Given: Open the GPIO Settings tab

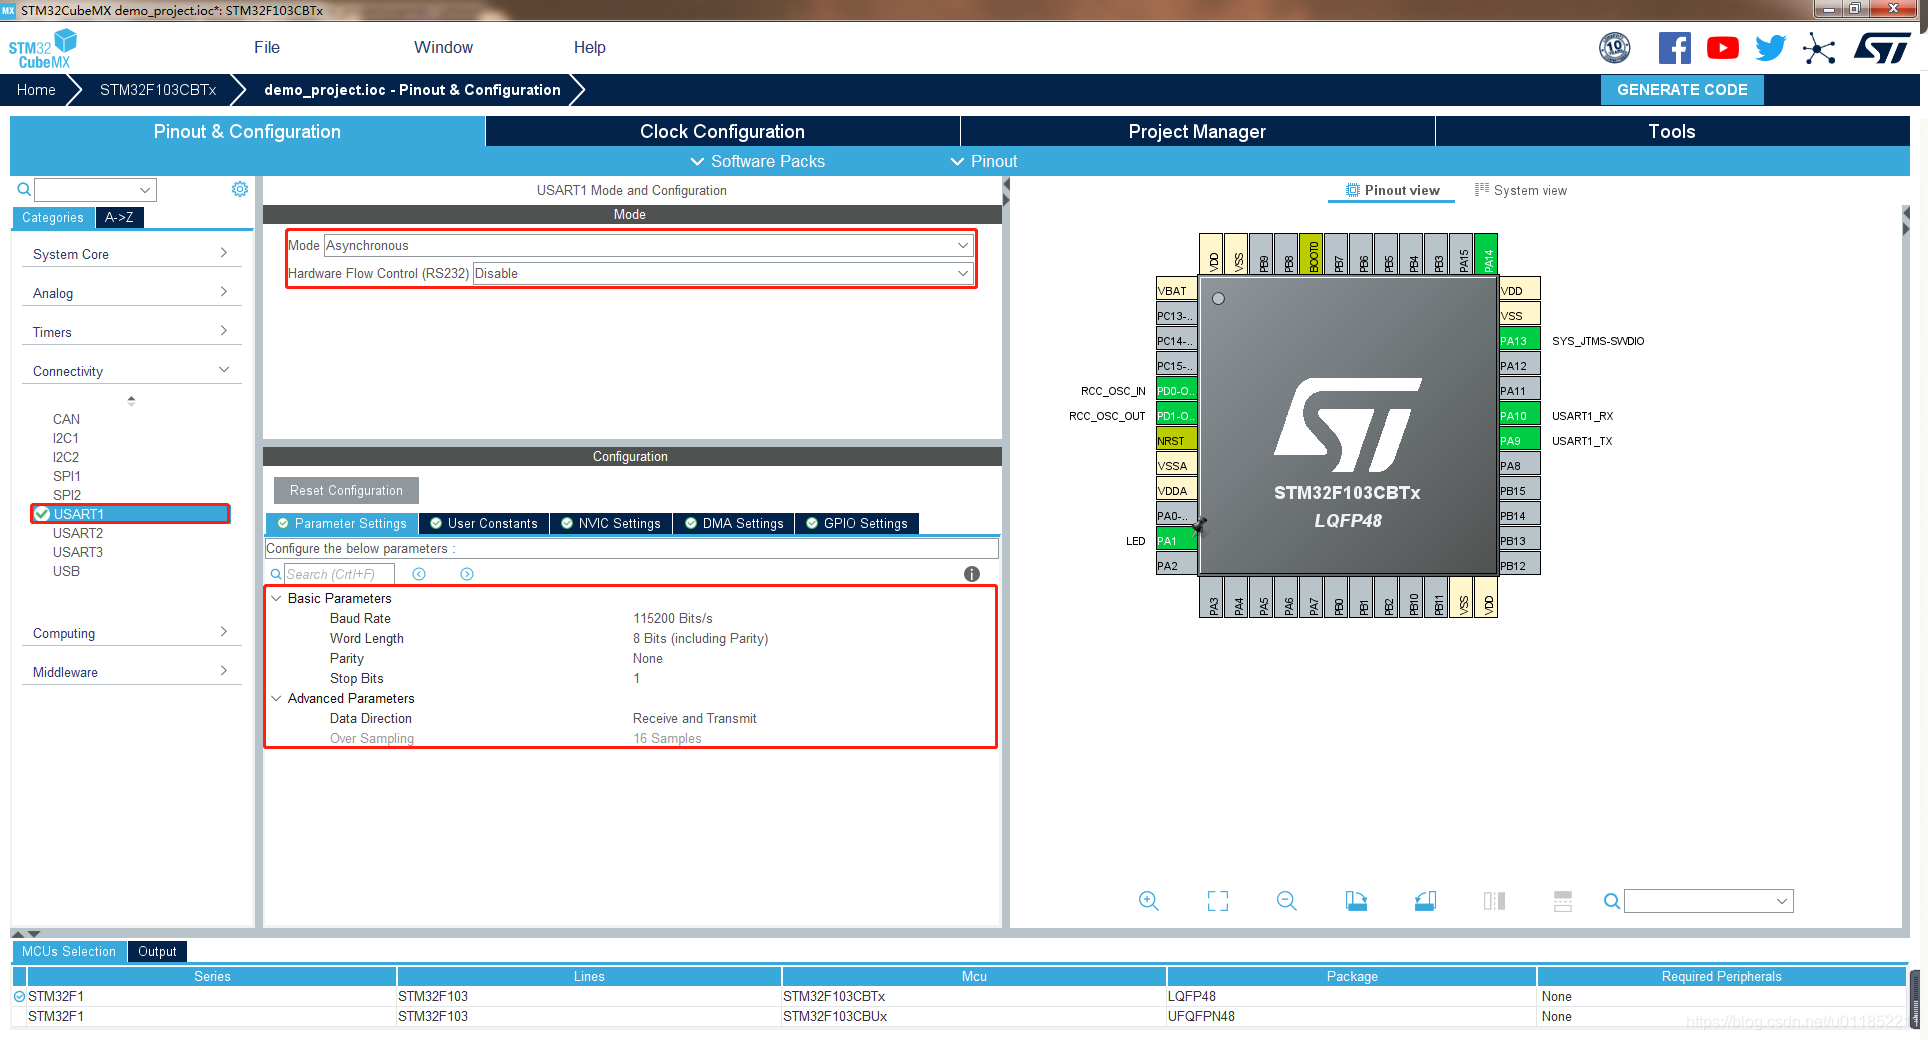Looking at the screenshot, I should [x=857, y=523].
